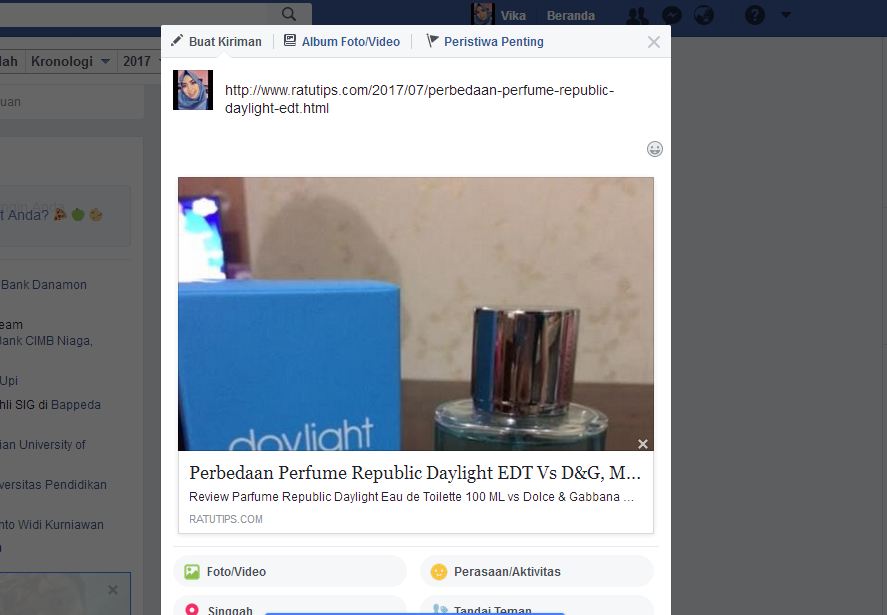This screenshot has height=615, width=887.
Task: Click the yellow smiley Perasaan icon
Action: (439, 572)
